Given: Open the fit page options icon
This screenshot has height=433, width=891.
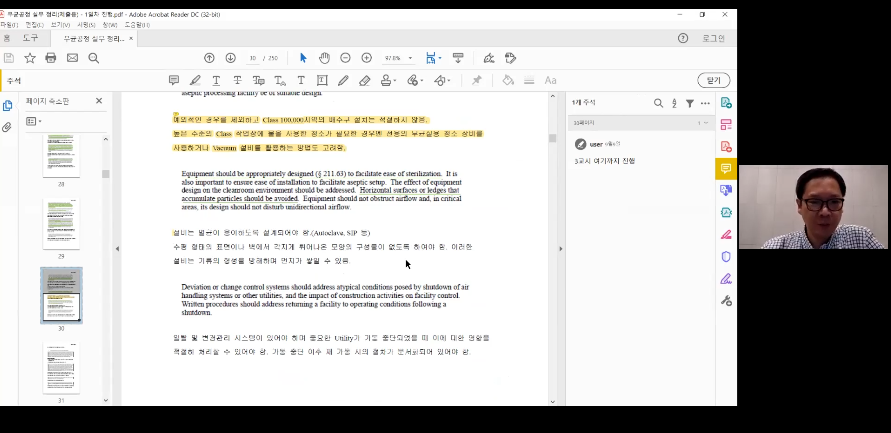Looking at the screenshot, I should pyautogui.click(x=433, y=58).
